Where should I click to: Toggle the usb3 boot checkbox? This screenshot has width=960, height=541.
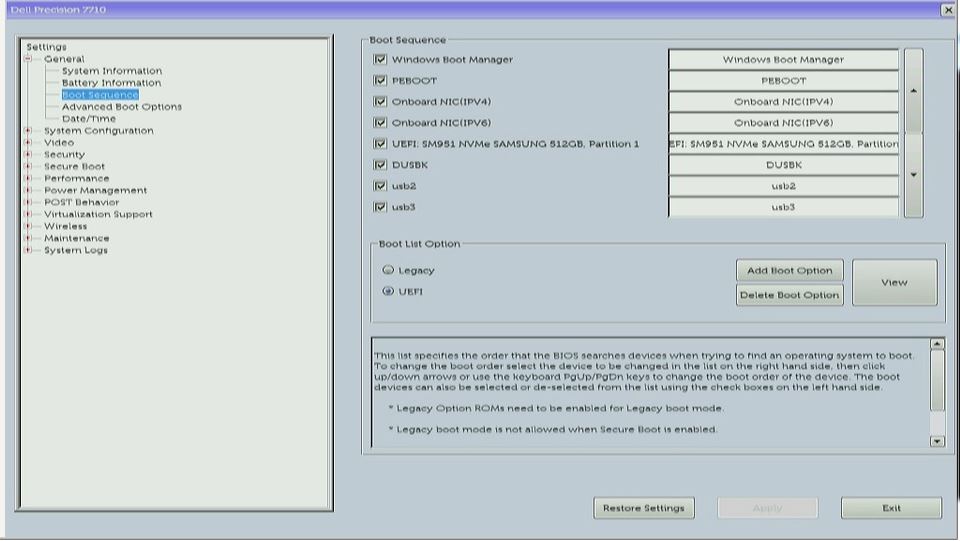tap(380, 207)
